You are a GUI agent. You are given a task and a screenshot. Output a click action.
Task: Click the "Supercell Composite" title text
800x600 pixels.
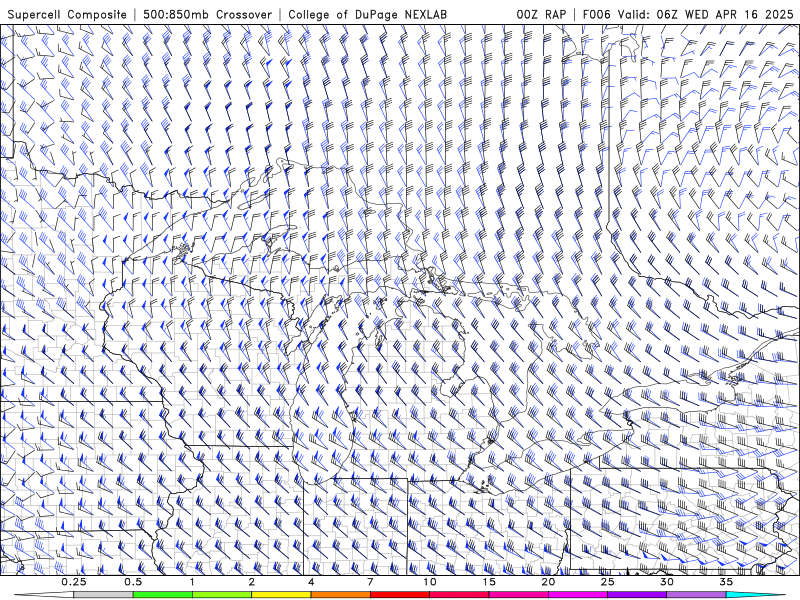pos(67,15)
